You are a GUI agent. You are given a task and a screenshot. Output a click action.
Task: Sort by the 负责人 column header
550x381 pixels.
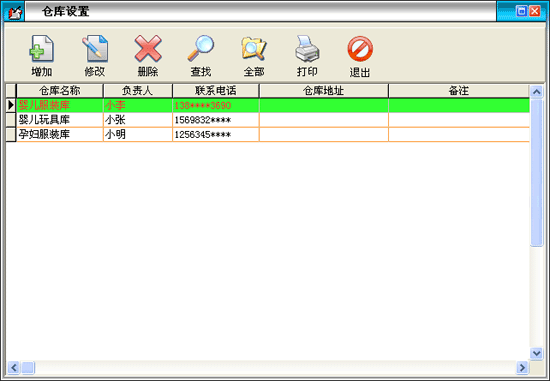point(138,91)
